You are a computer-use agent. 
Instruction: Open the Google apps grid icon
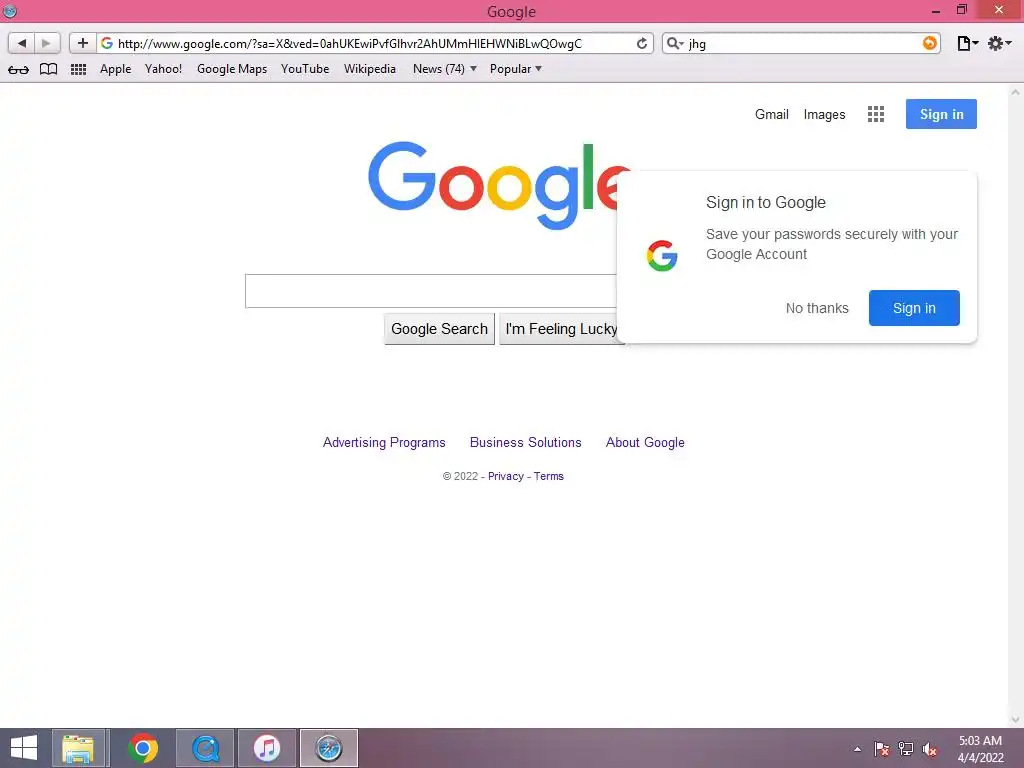(876, 114)
